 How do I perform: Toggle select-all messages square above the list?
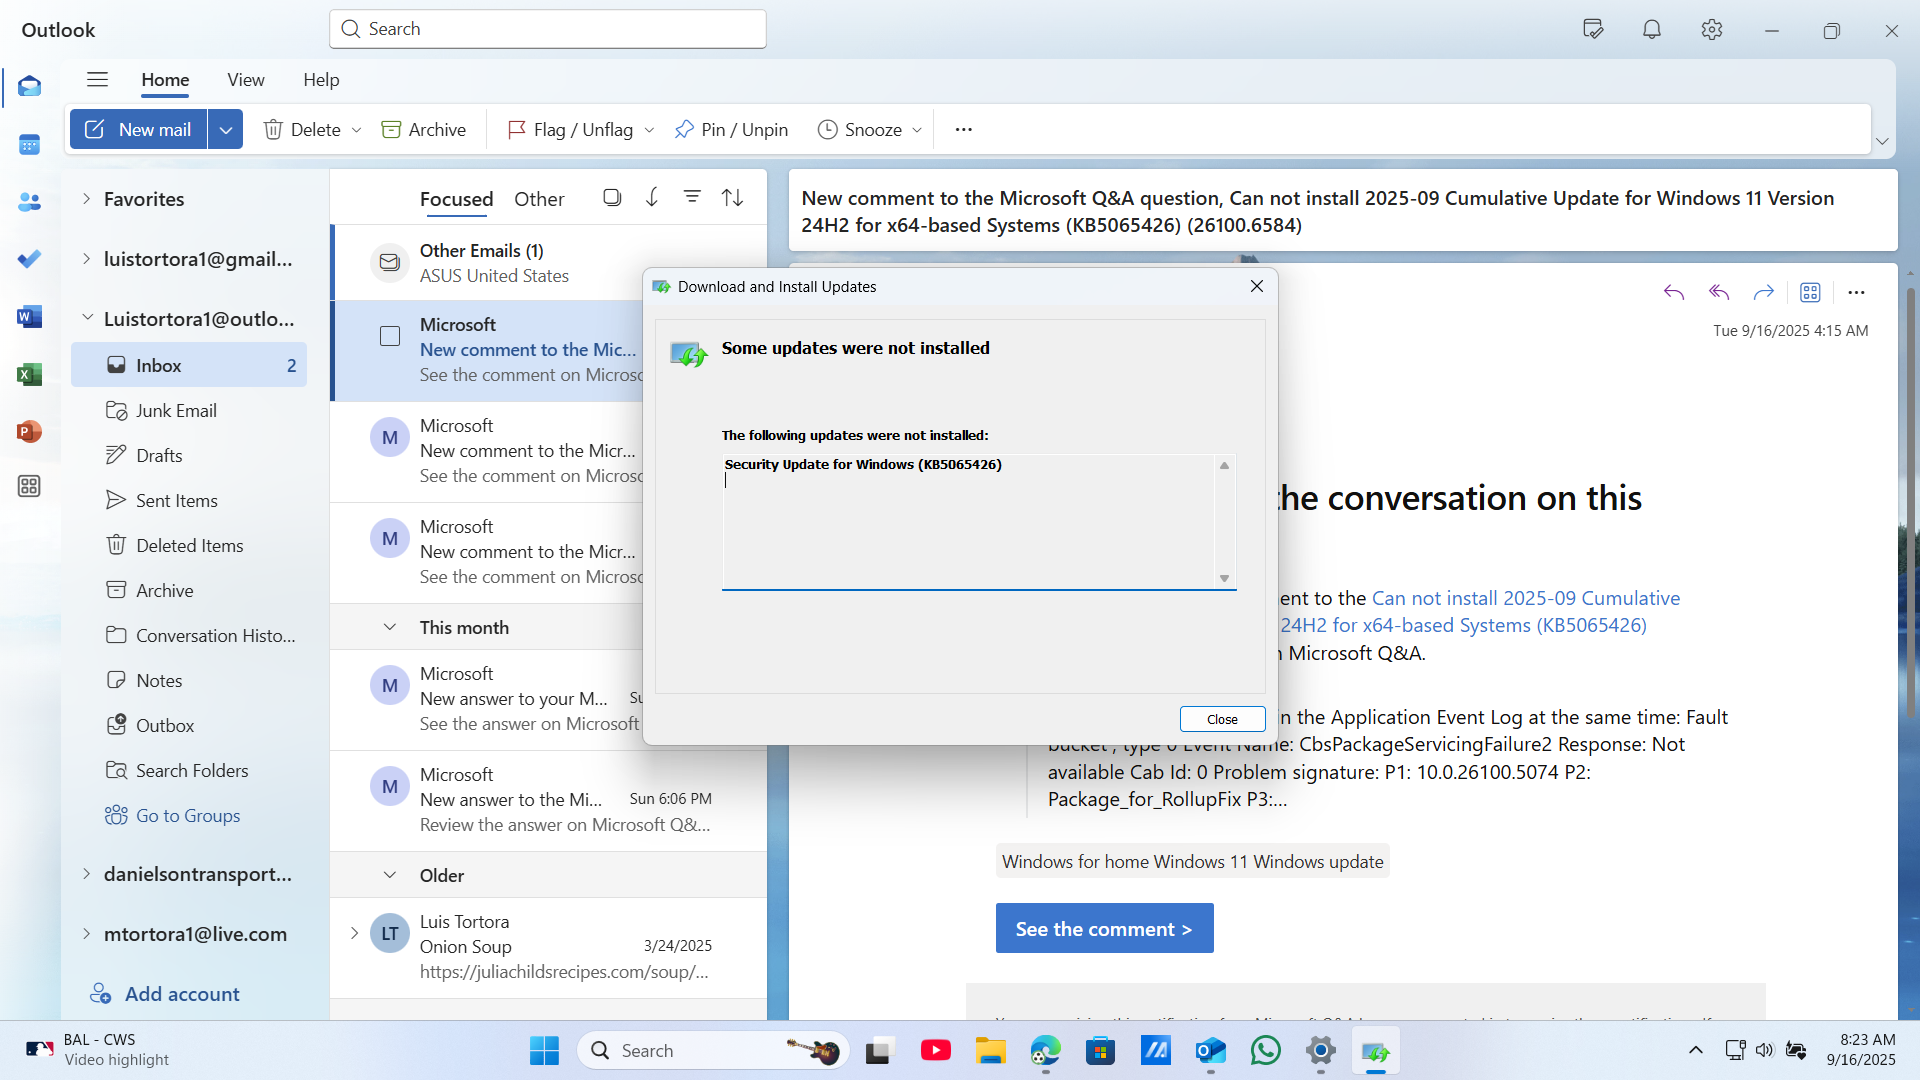[x=612, y=197]
